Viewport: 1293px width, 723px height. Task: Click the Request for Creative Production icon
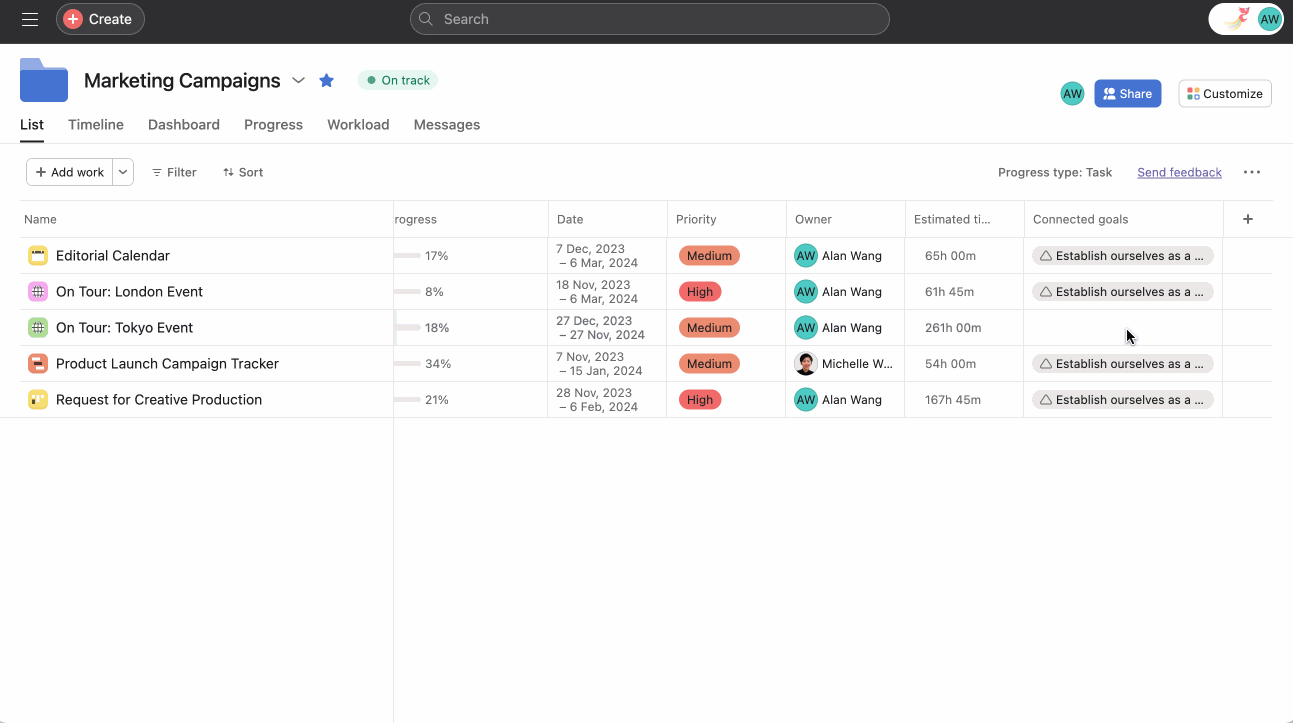point(38,400)
